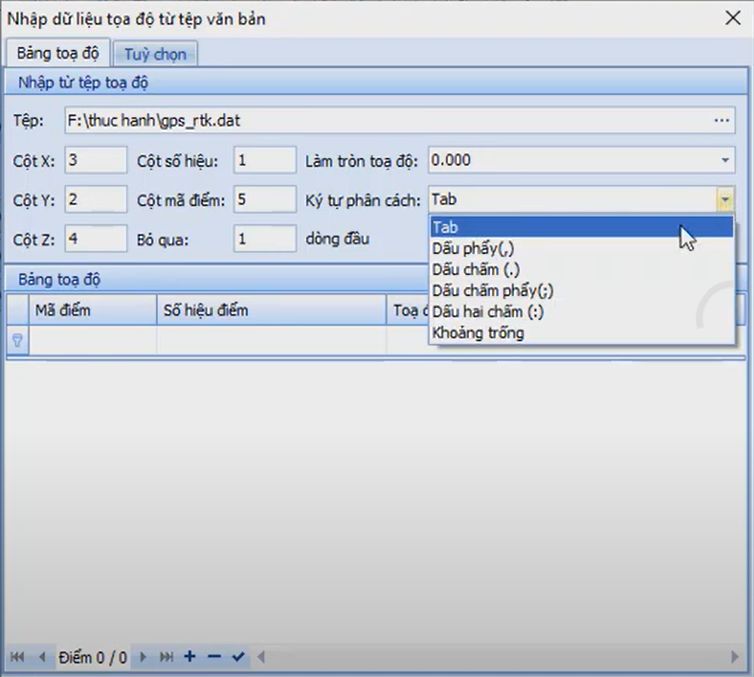Viewport: 754px width, 677px height.
Task: Click the filter icon in table row
Action: (x=17, y=341)
